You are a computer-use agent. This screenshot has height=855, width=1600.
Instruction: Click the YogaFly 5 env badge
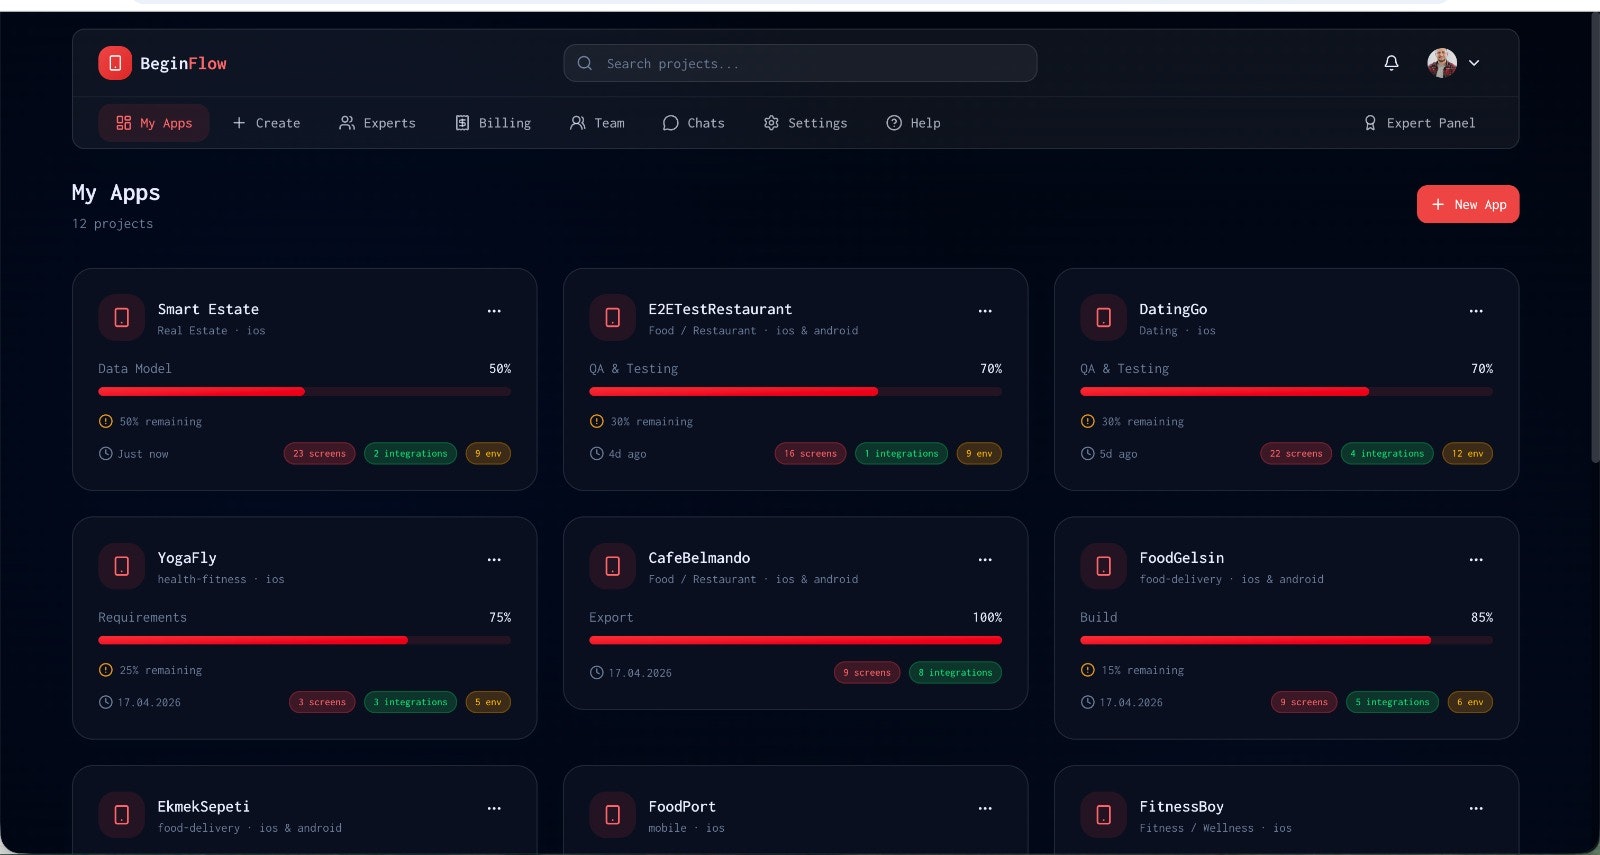488,702
